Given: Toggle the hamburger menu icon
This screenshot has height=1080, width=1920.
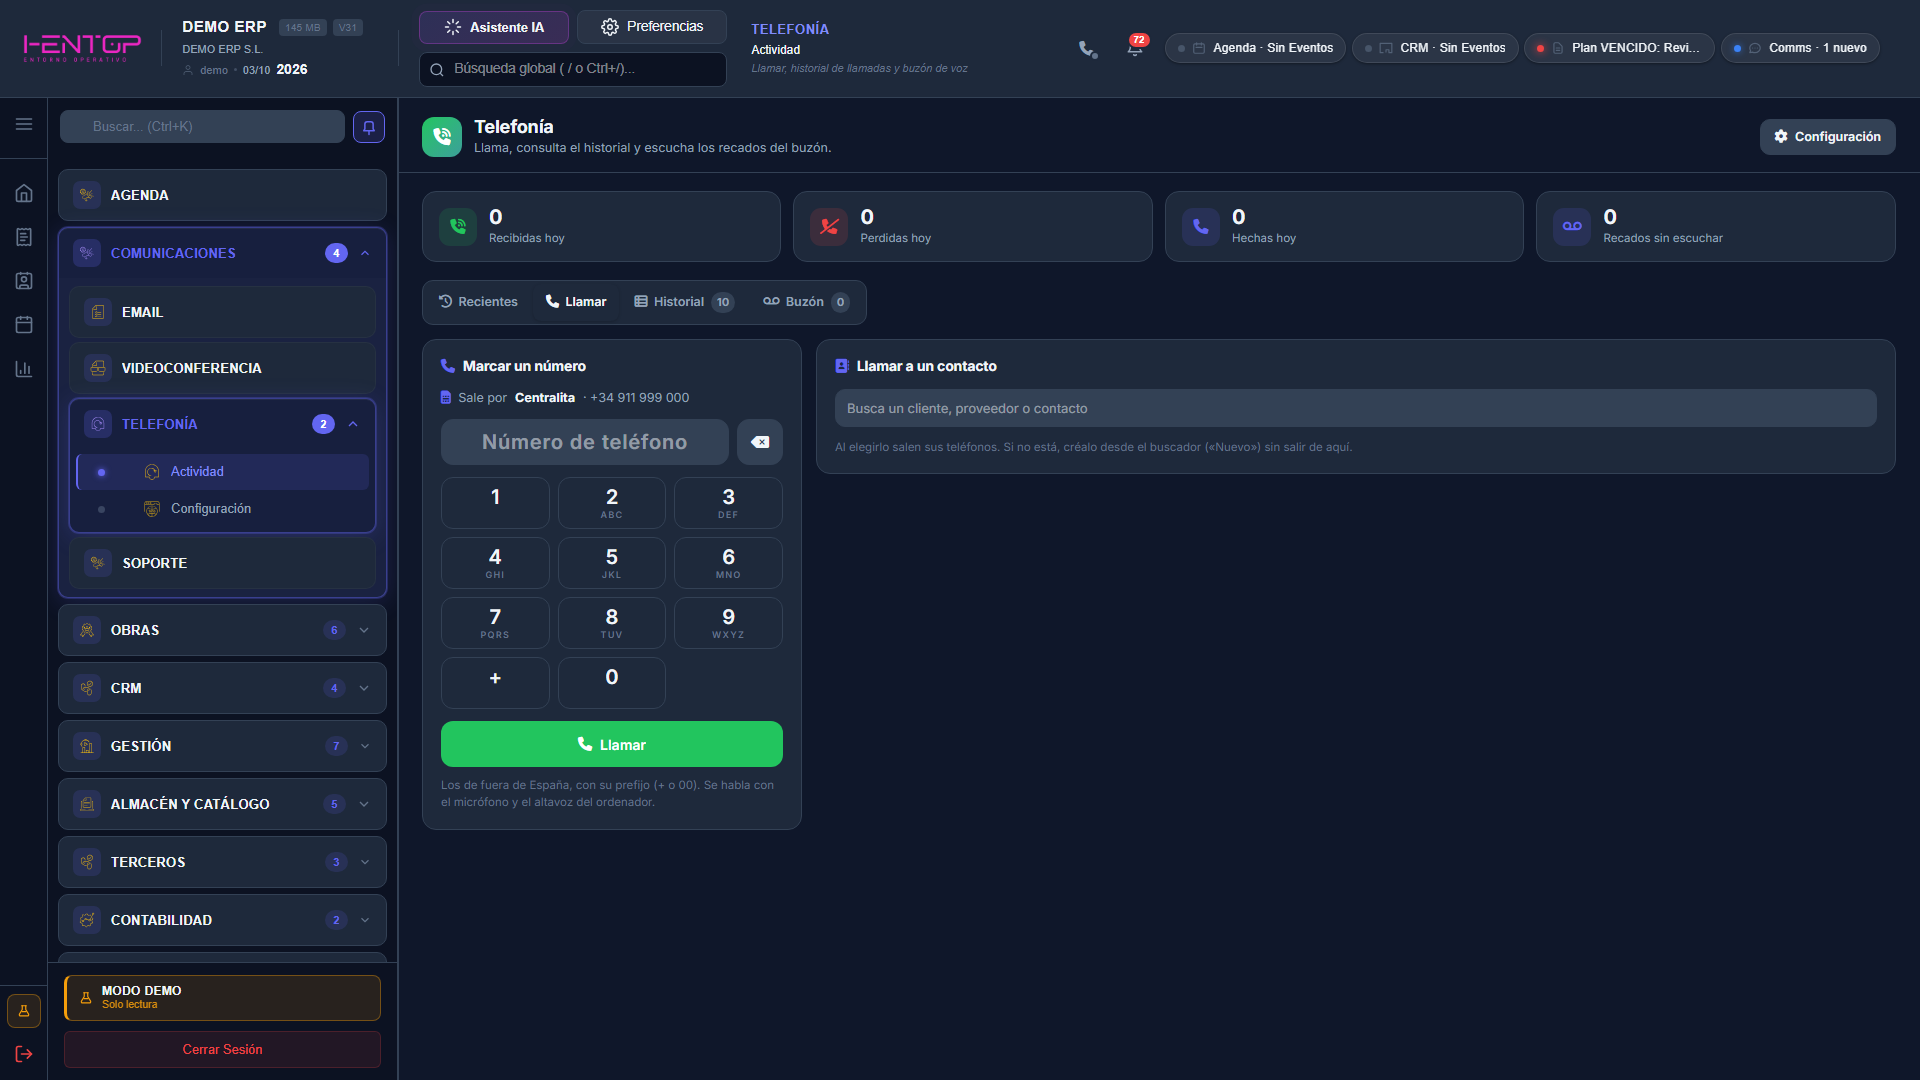Looking at the screenshot, I should [x=24, y=124].
